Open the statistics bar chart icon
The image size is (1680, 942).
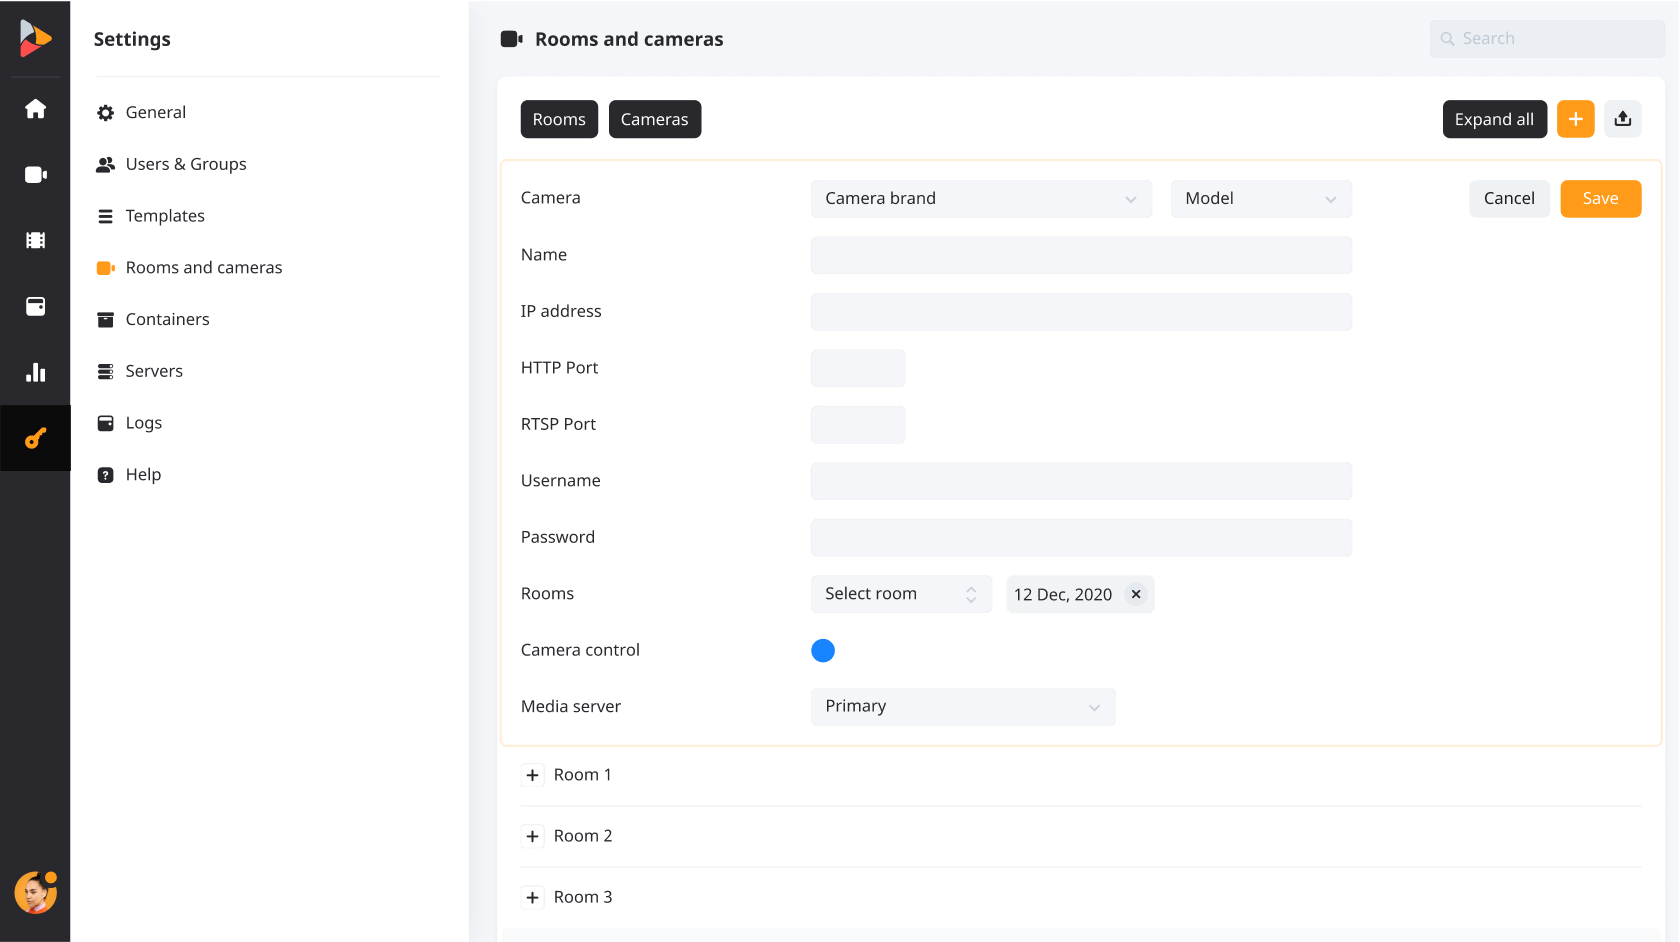(35, 372)
